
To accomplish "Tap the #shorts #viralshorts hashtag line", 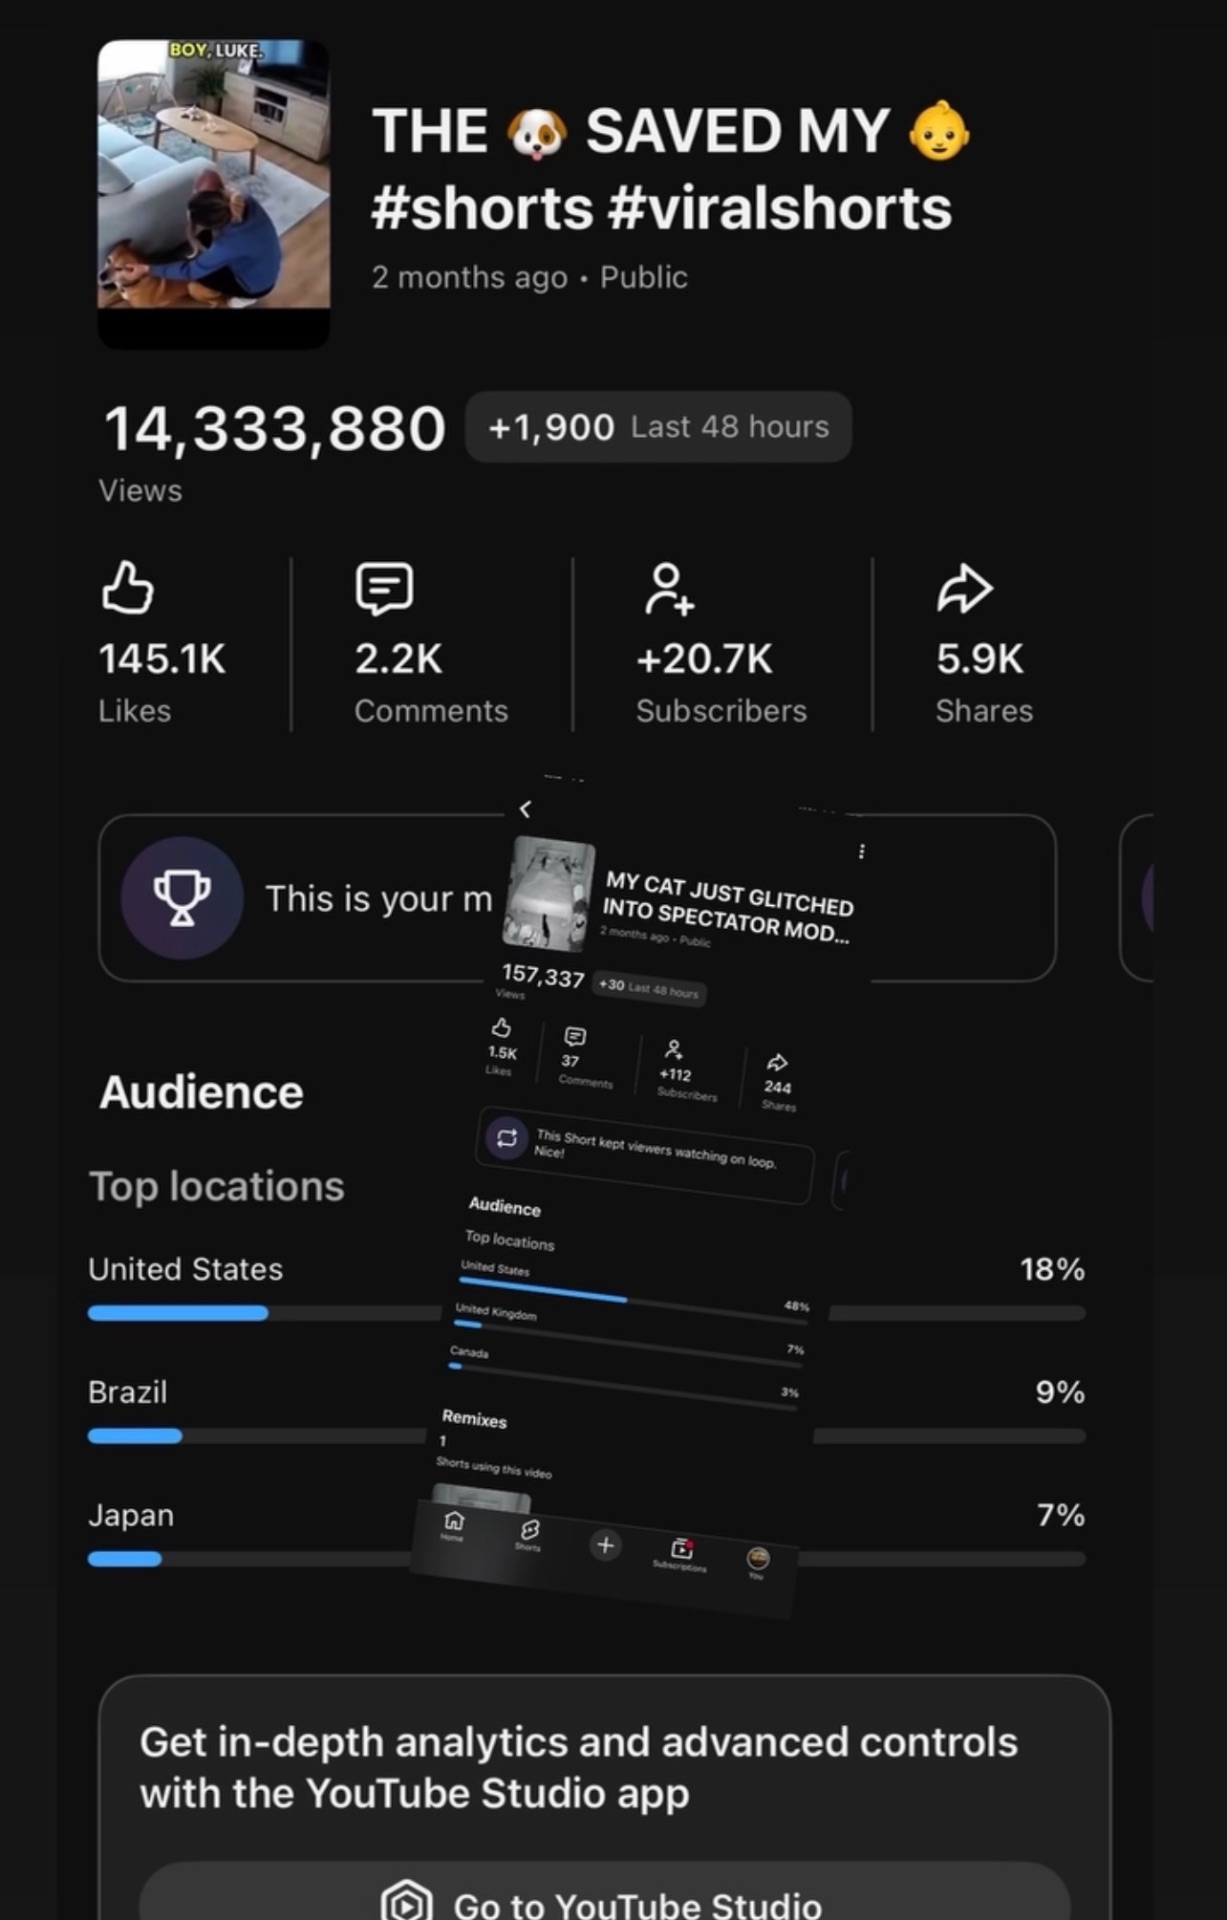I will pos(661,208).
